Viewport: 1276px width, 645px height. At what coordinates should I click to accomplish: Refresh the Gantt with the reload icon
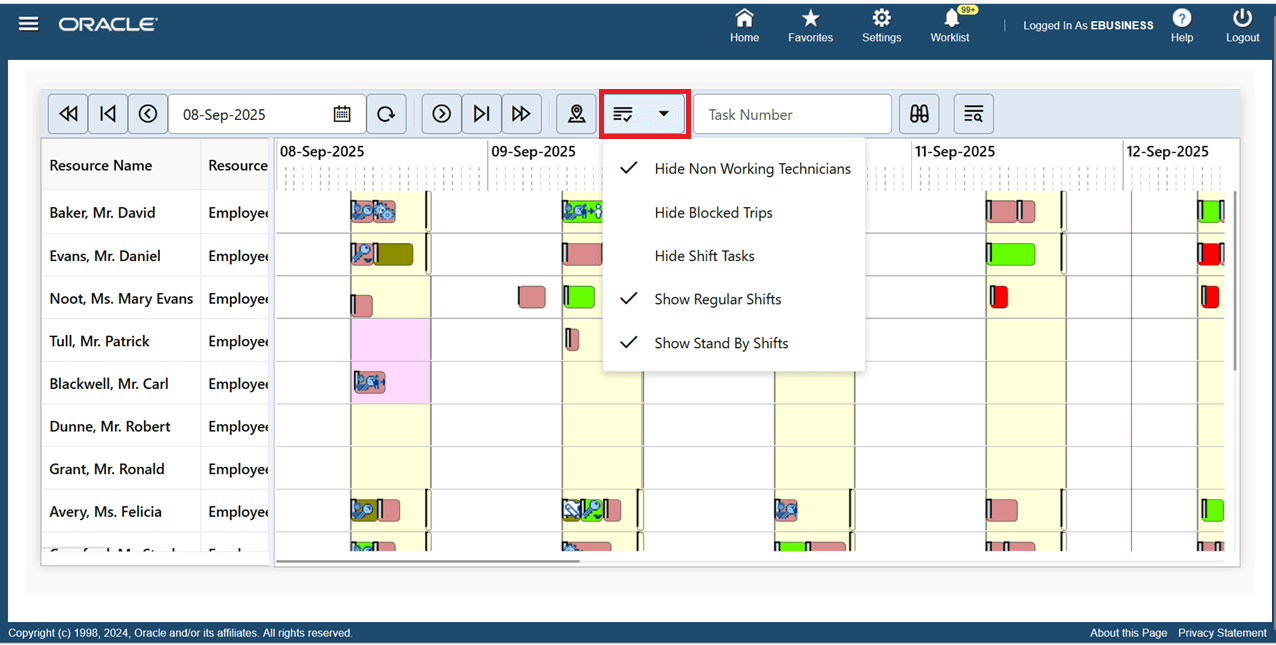point(387,113)
